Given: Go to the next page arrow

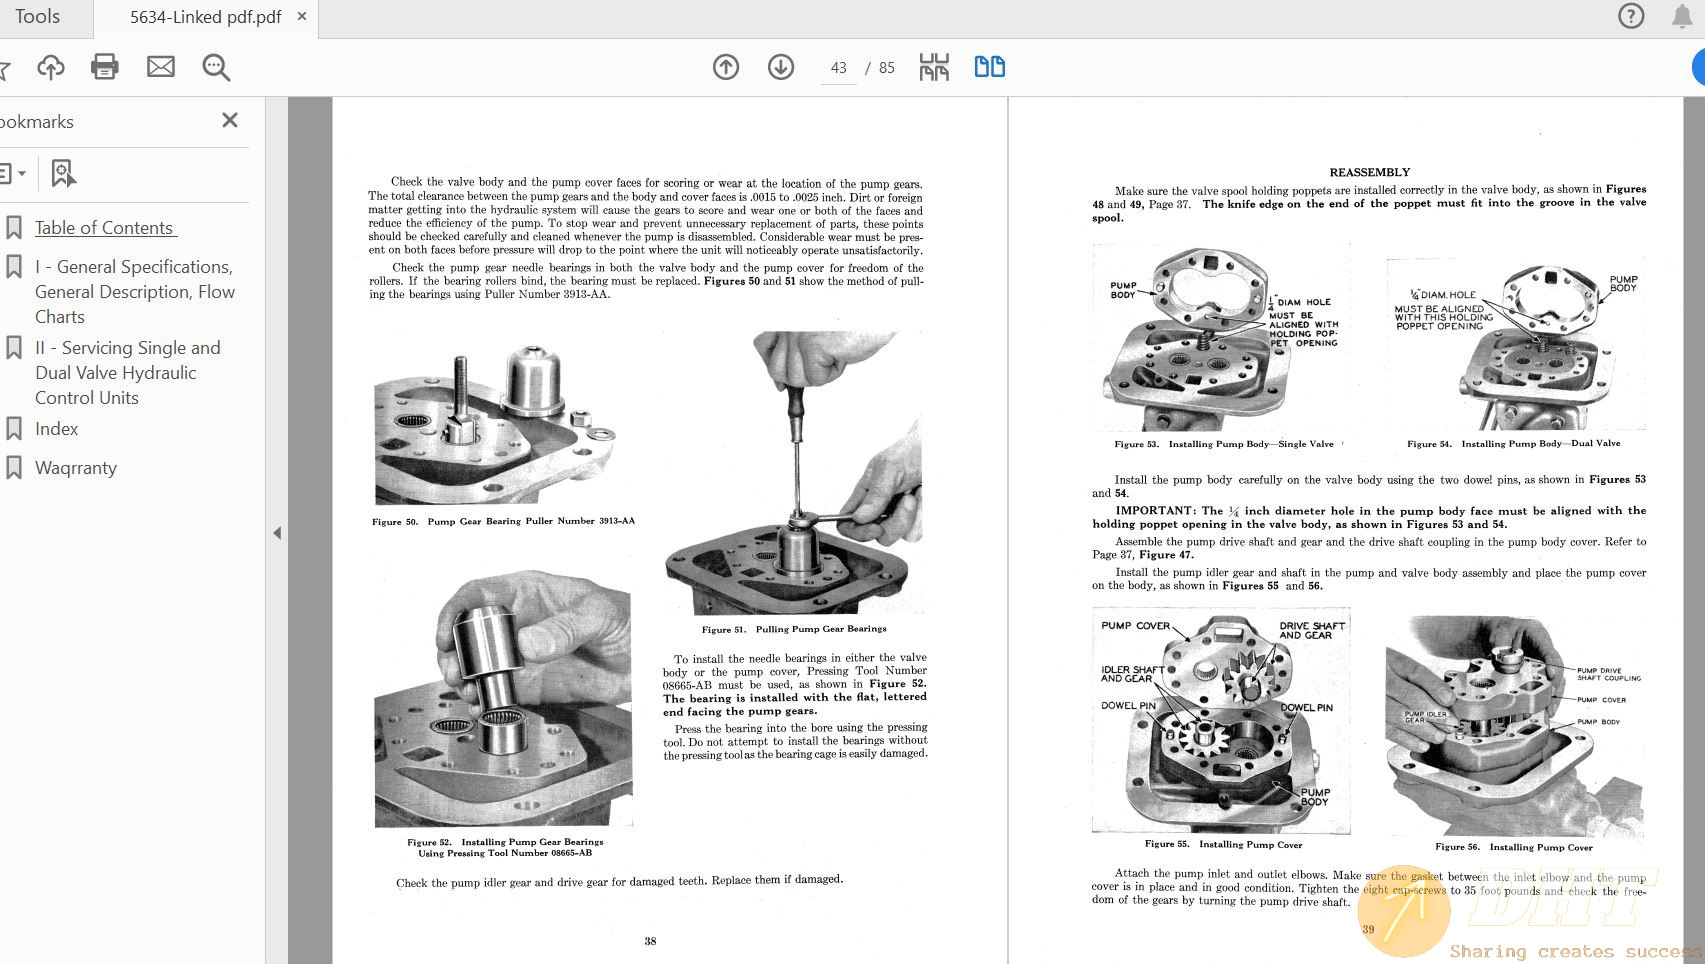Looking at the screenshot, I should tap(781, 67).
